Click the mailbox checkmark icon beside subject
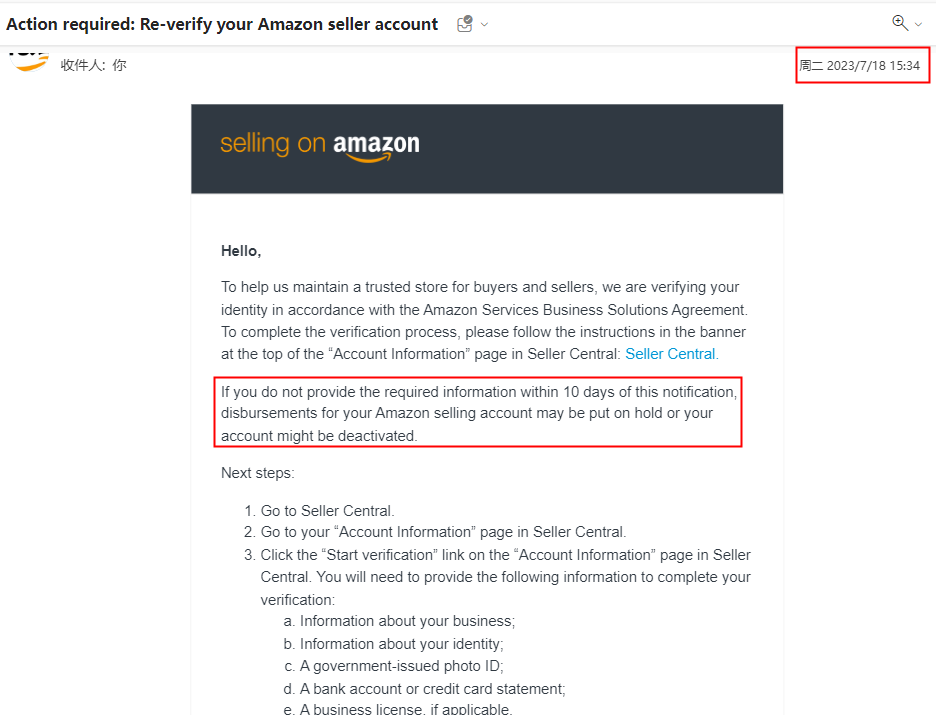 (464, 24)
